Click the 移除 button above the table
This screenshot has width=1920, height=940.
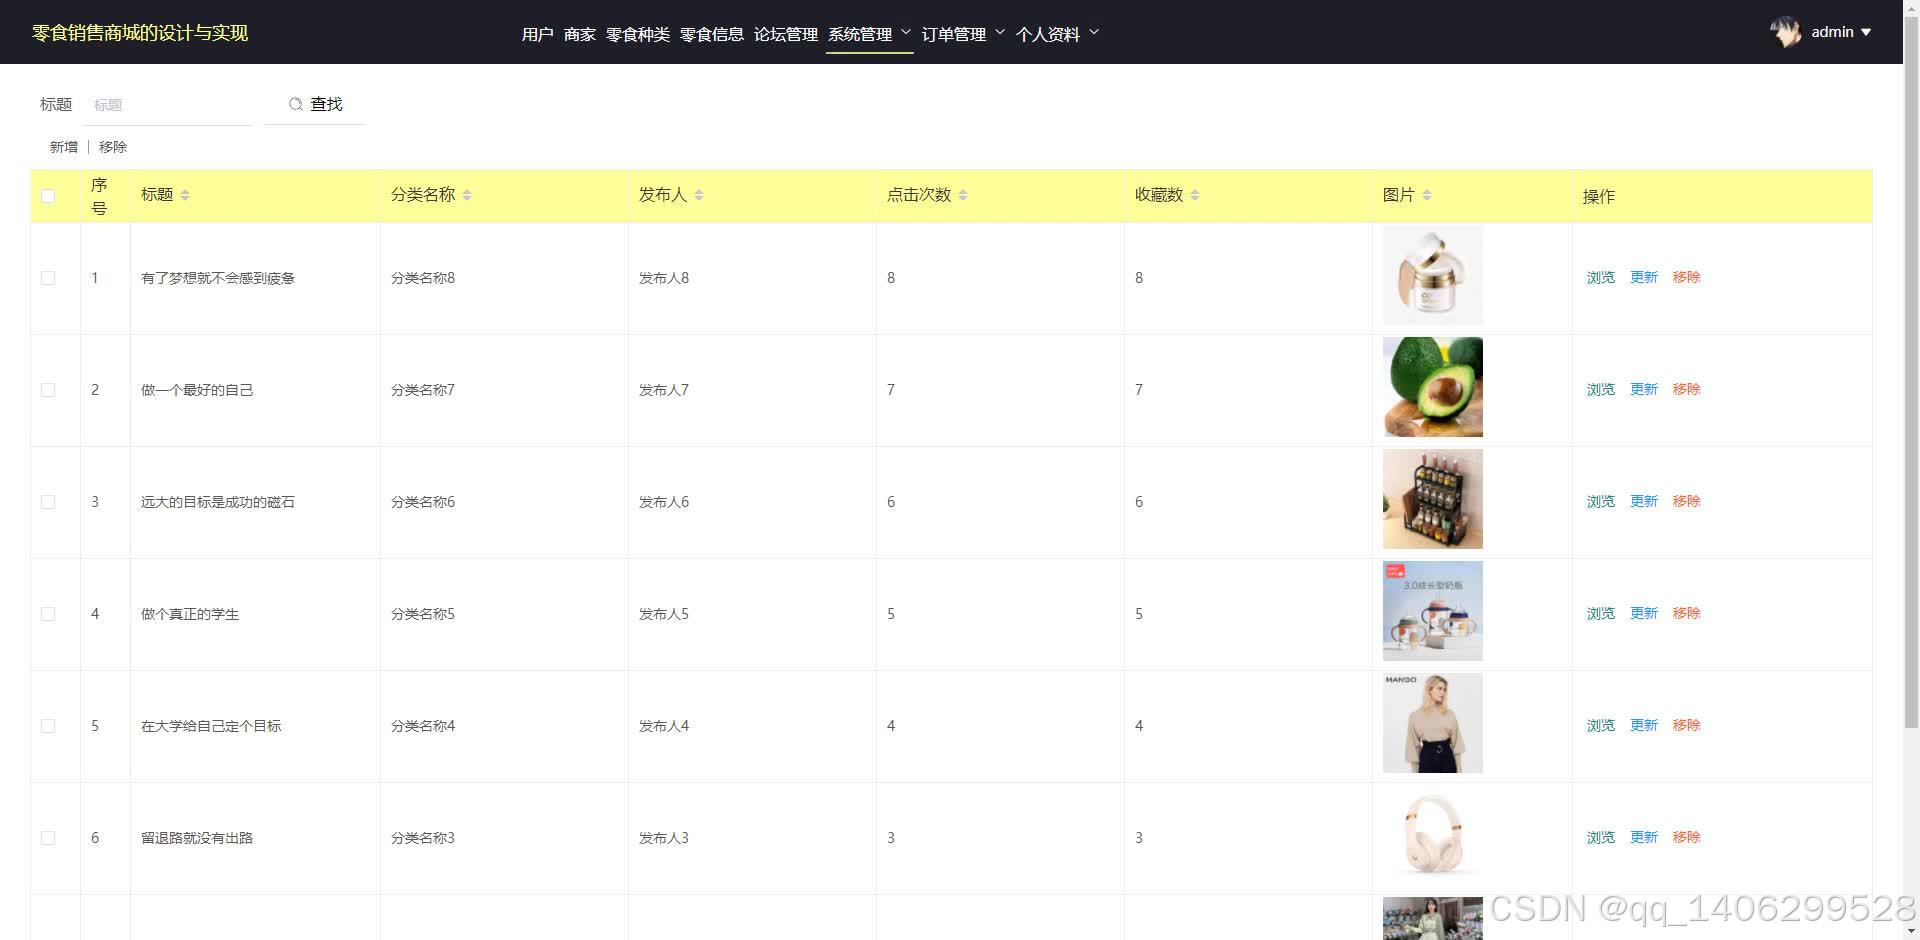[x=113, y=147]
